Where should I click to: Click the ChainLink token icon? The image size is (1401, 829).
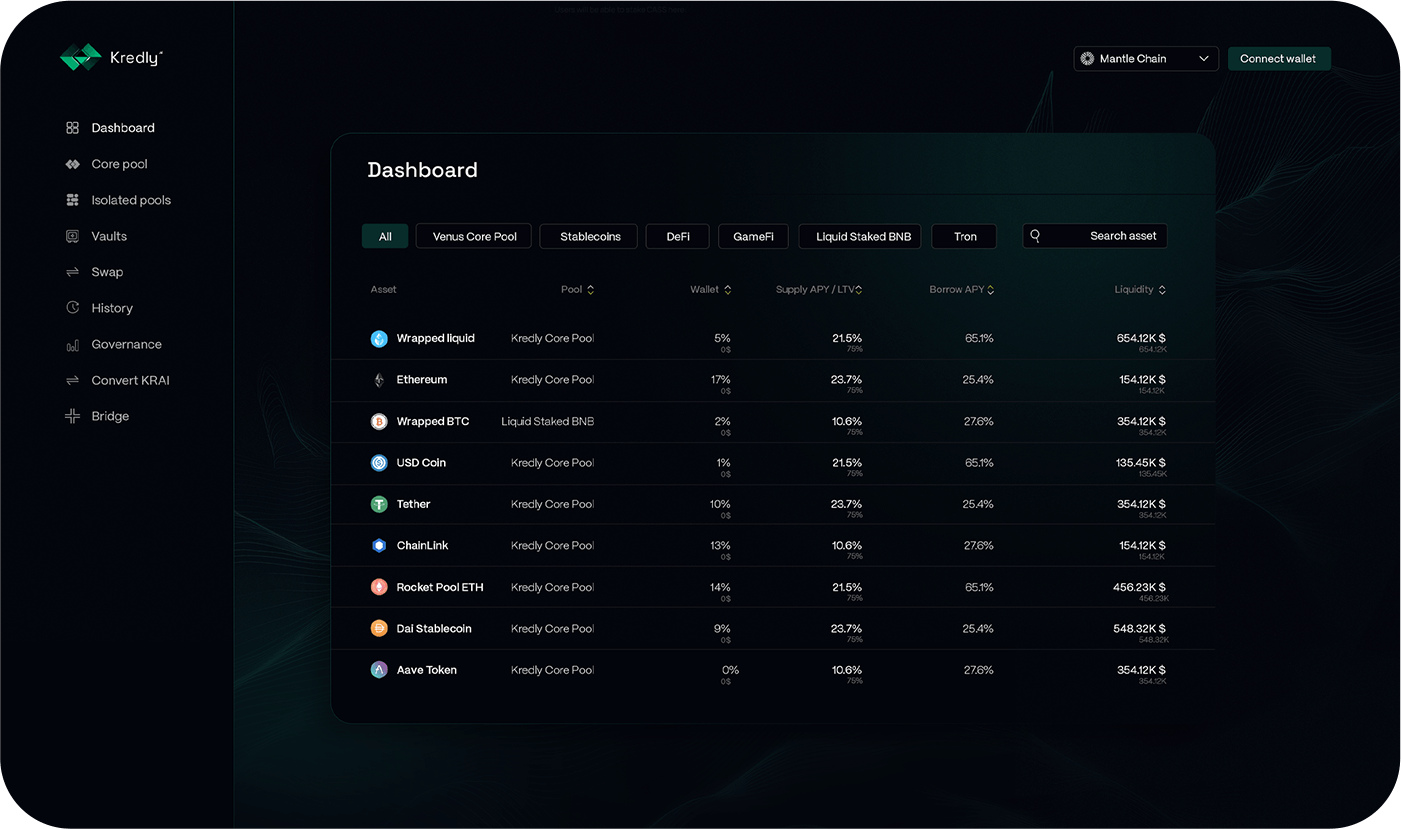click(379, 546)
